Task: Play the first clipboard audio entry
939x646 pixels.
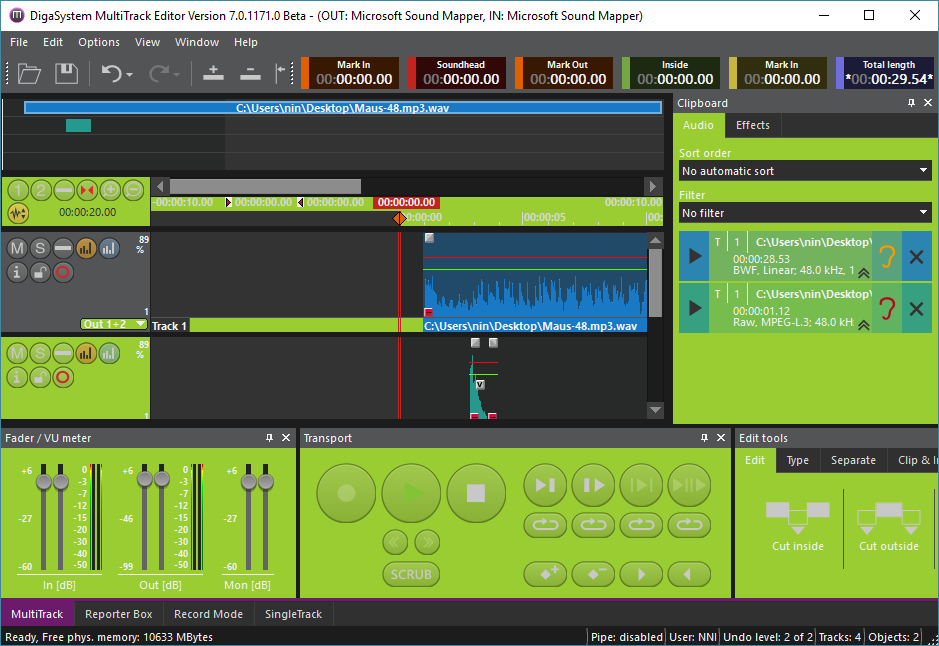Action: click(x=694, y=256)
